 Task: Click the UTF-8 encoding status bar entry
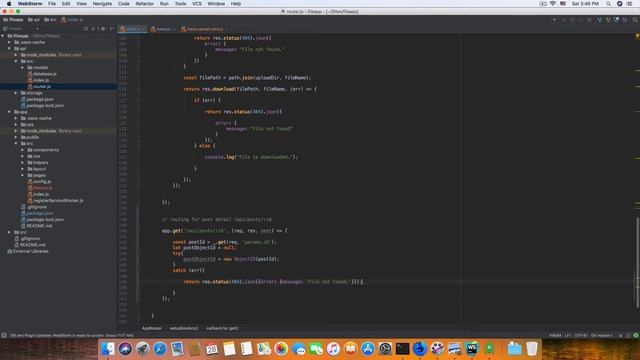pos(581,336)
